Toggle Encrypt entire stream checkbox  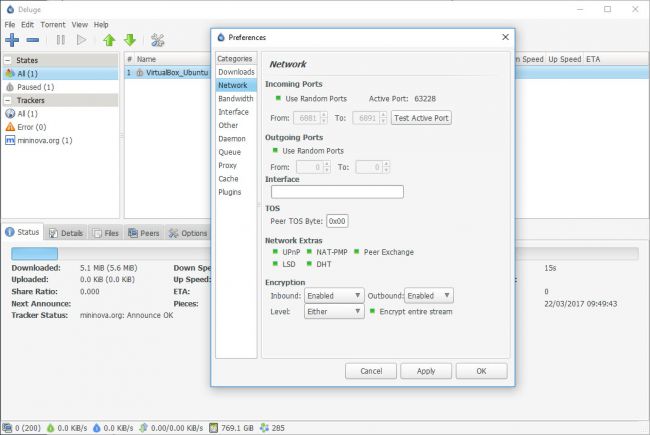[373, 311]
